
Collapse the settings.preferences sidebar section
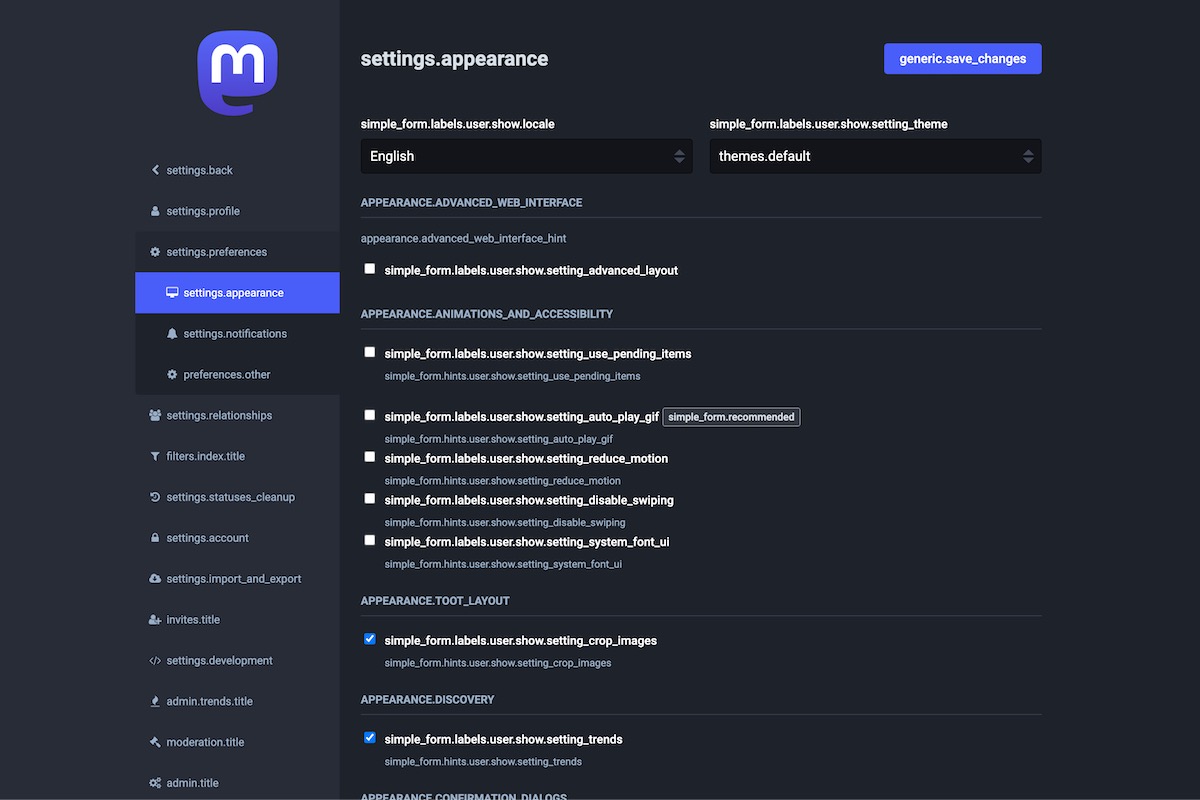[216, 252]
